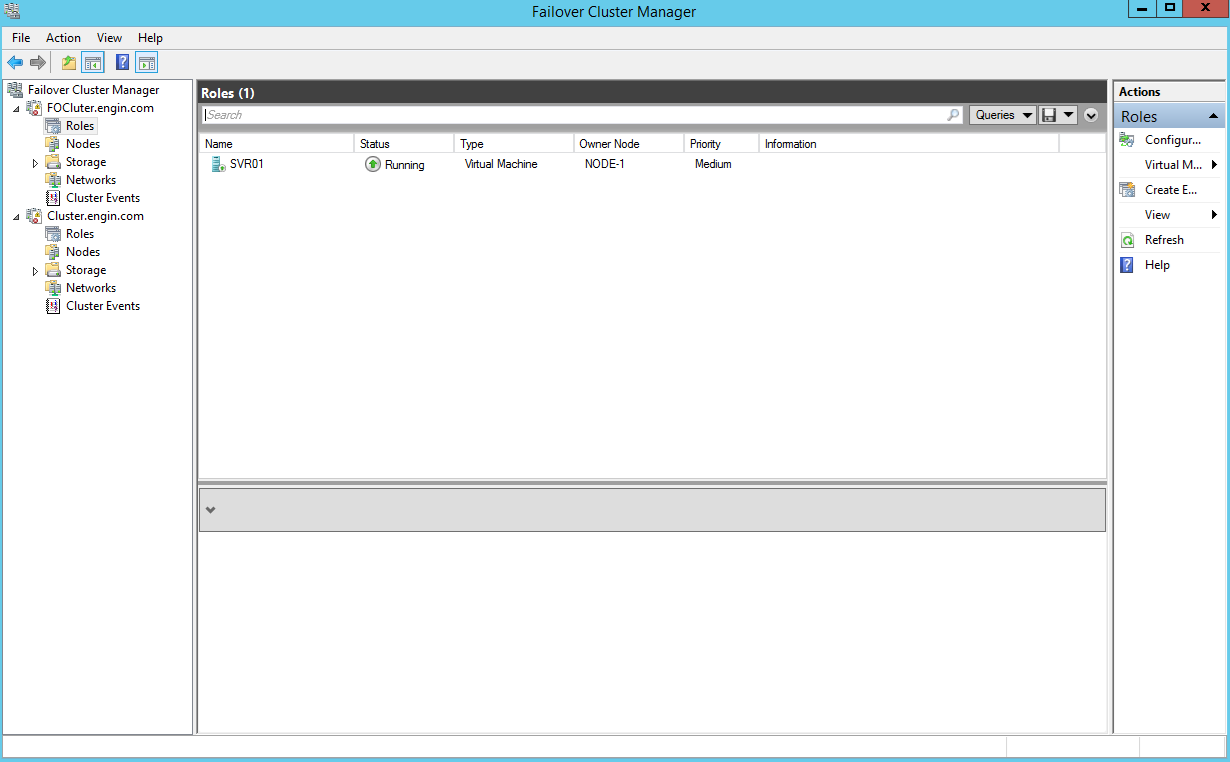The width and height of the screenshot is (1230, 762).
Task: Open the File menu
Action: pyautogui.click(x=21, y=38)
